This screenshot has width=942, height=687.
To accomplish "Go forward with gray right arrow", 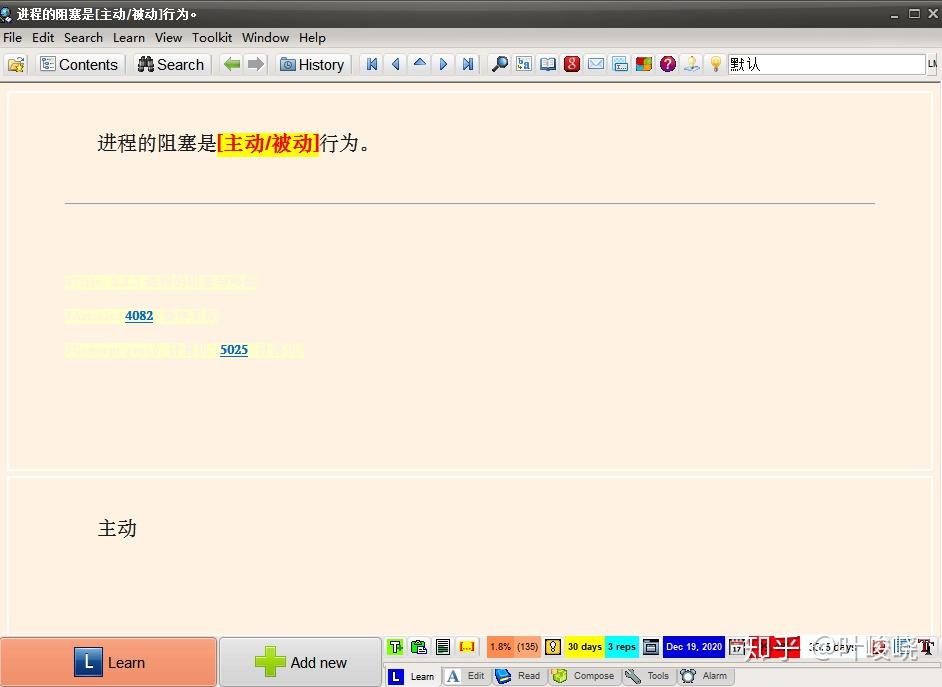I will click(256, 64).
